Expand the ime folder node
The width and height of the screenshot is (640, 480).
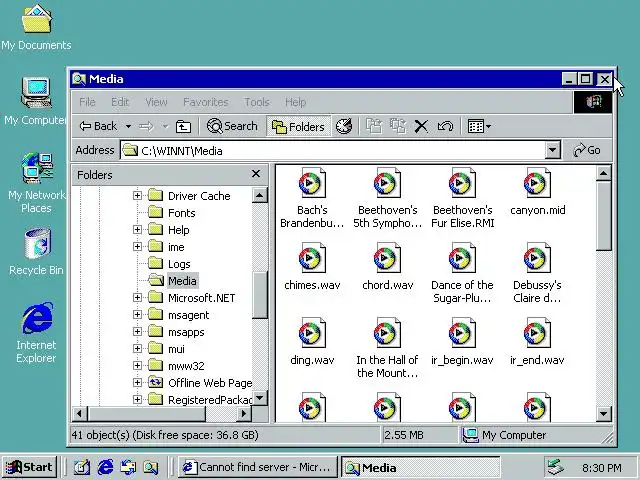click(x=137, y=247)
